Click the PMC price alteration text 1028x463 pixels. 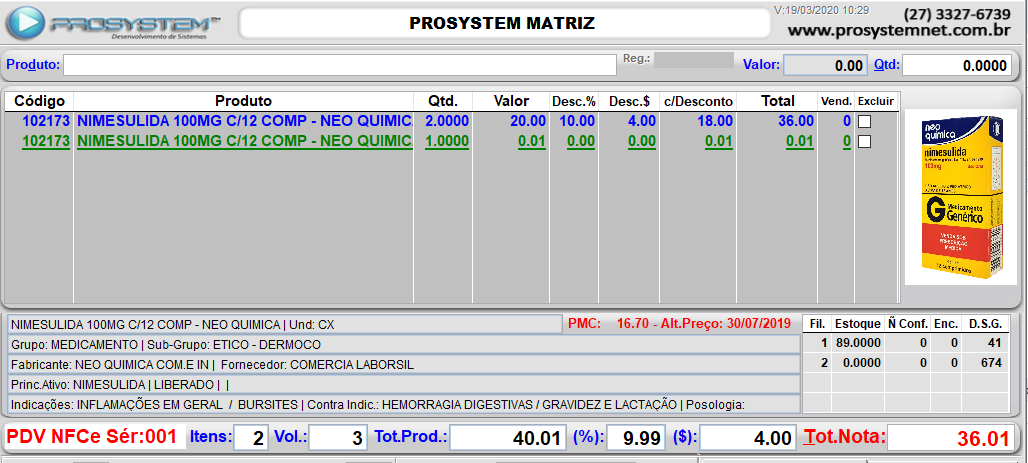pyautogui.click(x=681, y=323)
